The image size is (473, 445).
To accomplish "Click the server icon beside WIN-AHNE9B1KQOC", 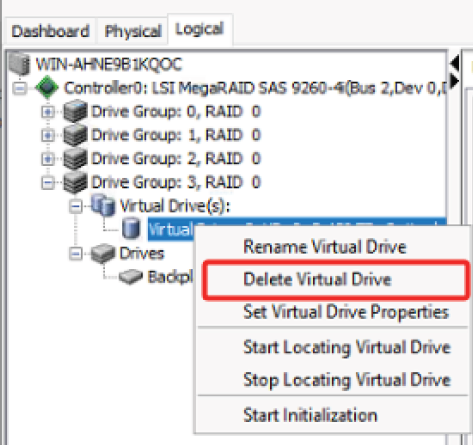I will coord(19,63).
